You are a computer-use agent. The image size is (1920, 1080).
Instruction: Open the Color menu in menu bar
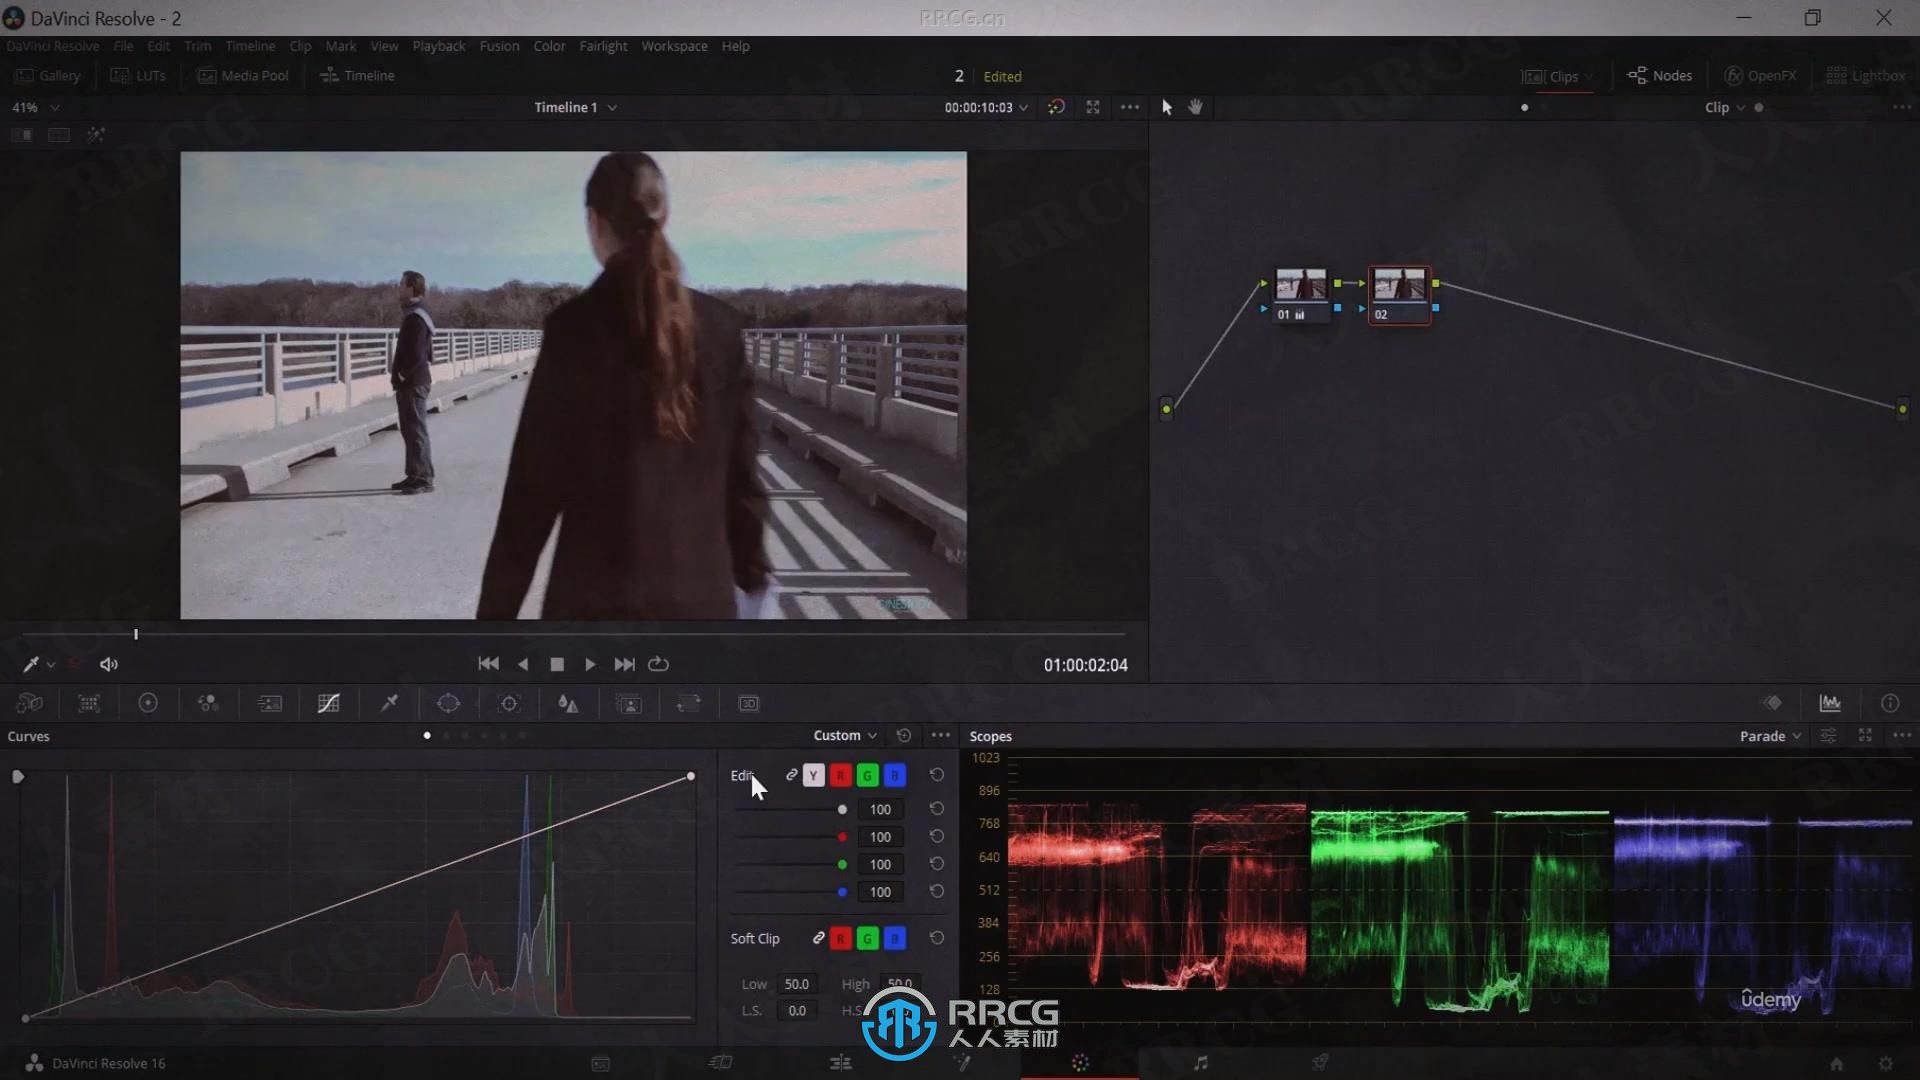(x=550, y=46)
